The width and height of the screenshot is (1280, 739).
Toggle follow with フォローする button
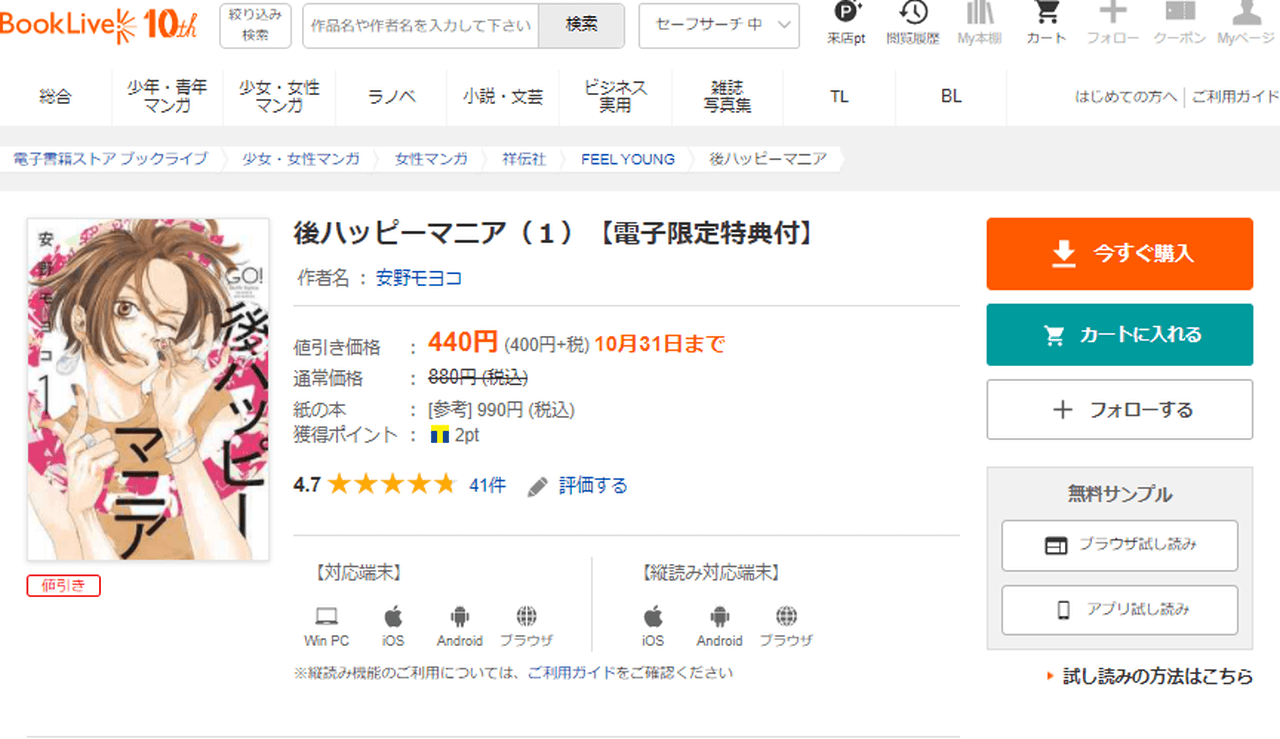tap(1119, 410)
